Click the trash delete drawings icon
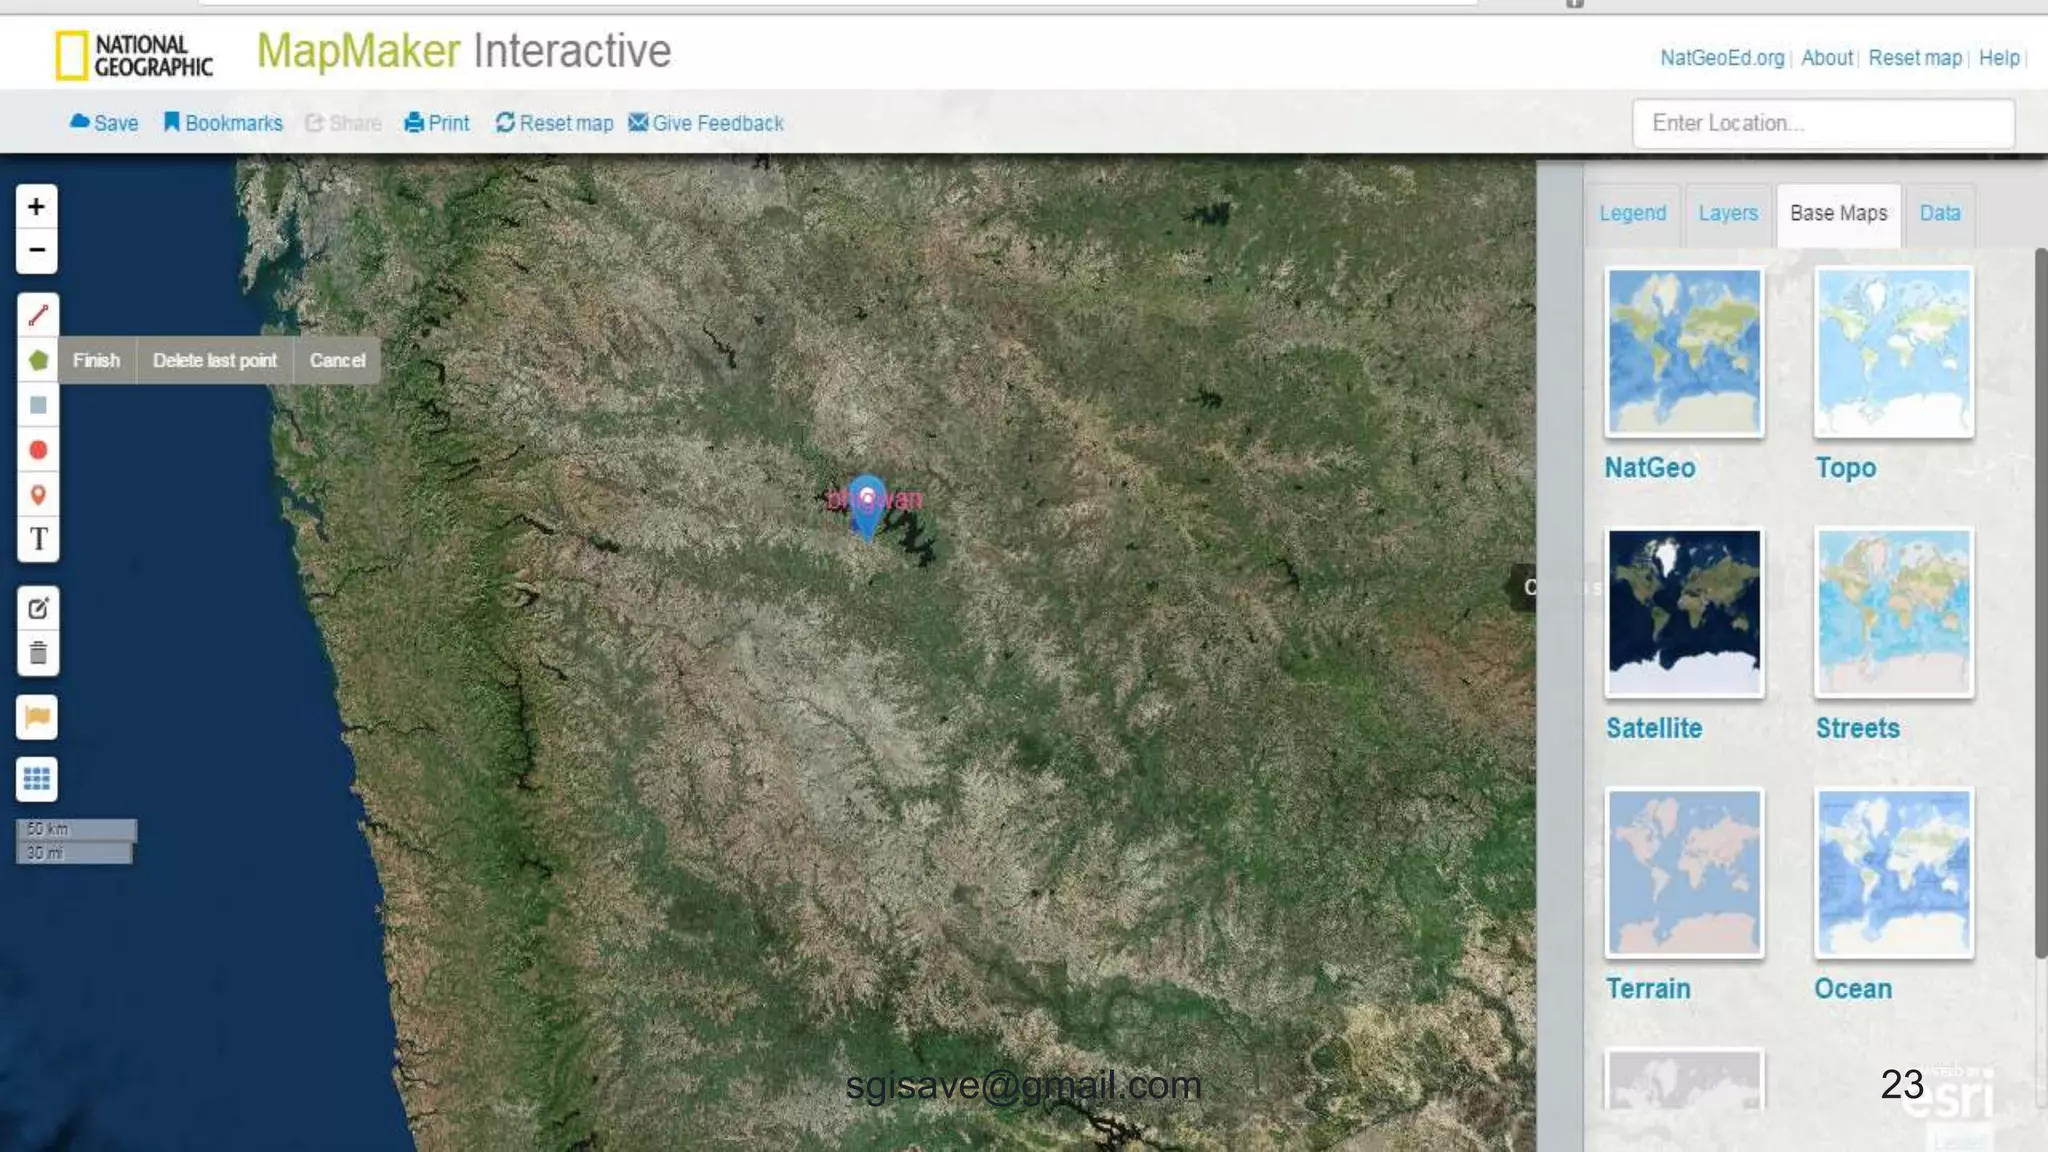 (x=38, y=653)
